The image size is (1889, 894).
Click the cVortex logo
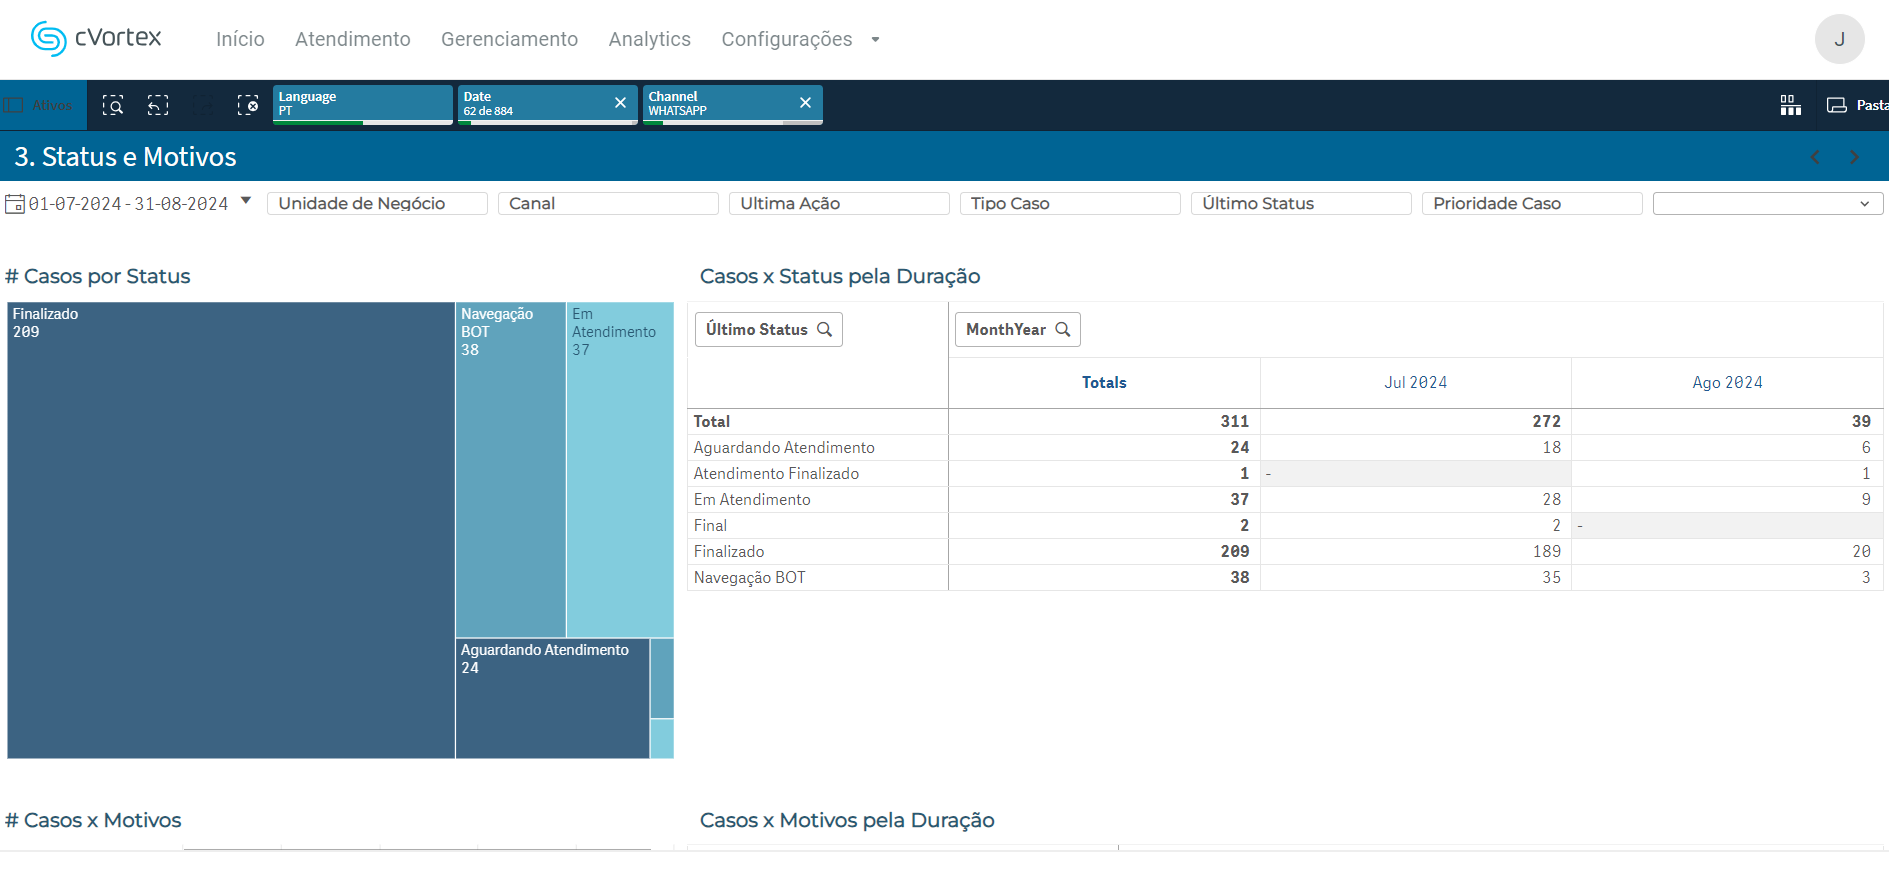(x=96, y=38)
